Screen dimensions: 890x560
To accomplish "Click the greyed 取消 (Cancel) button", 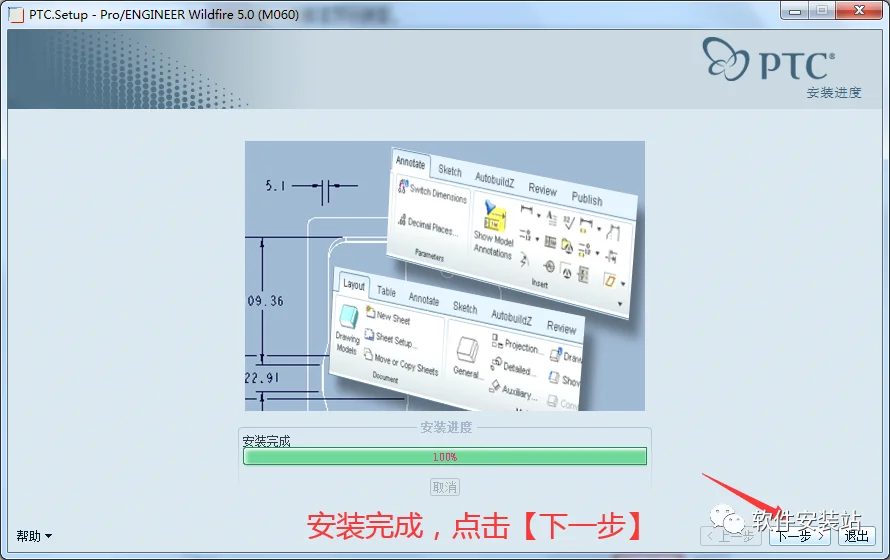I will [x=444, y=487].
